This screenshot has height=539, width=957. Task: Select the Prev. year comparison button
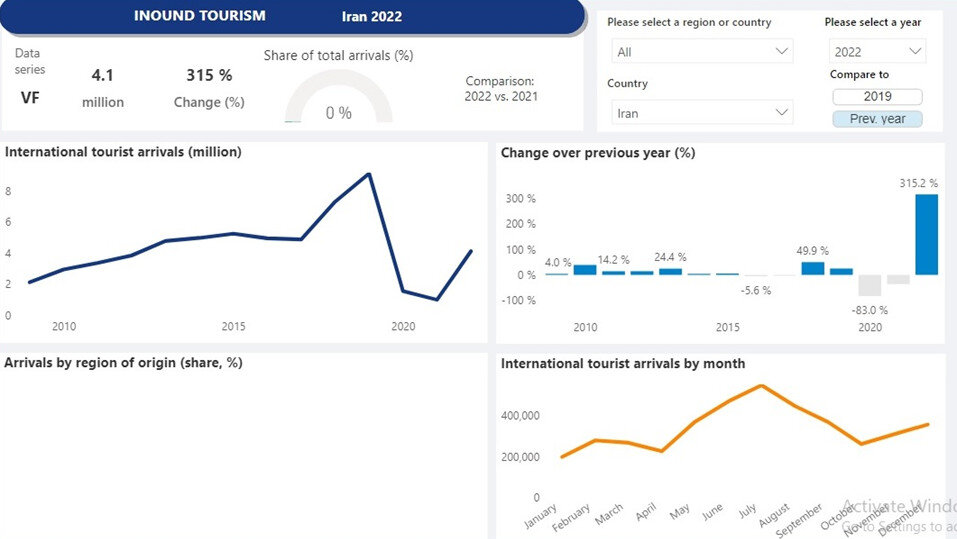tap(877, 119)
